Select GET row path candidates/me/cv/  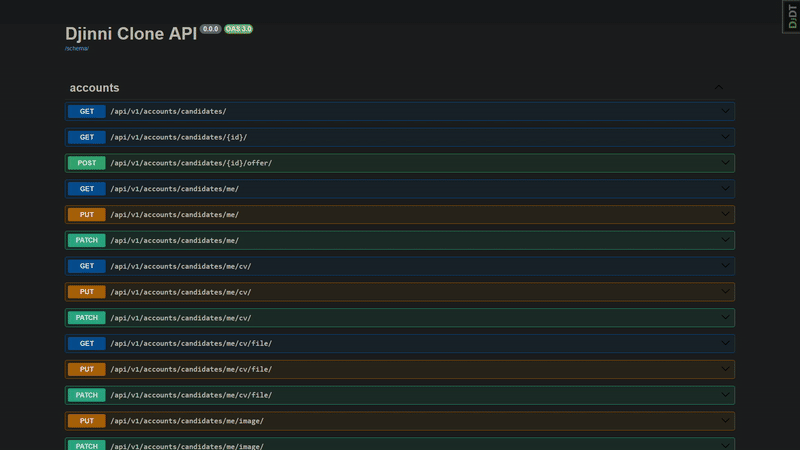pos(181,266)
